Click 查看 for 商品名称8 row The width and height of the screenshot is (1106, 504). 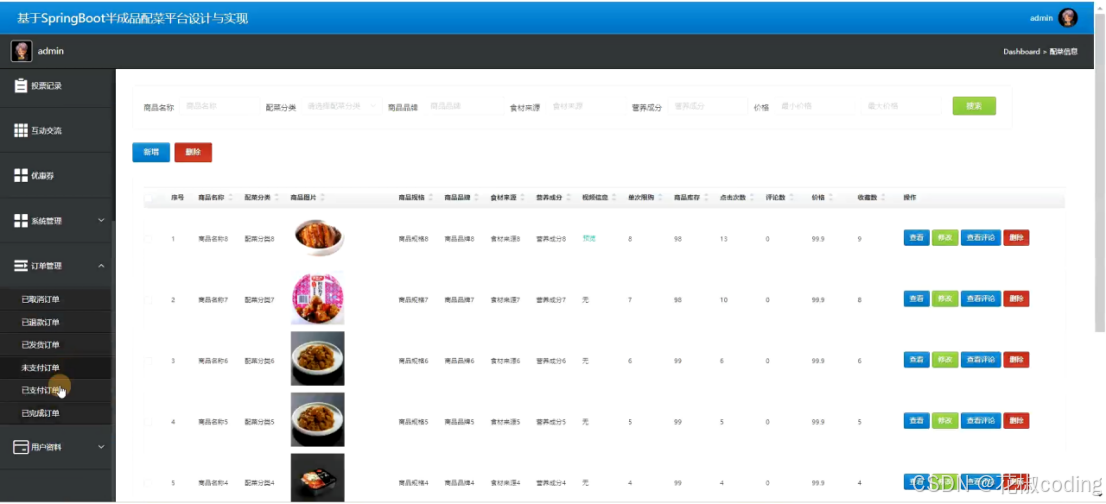(916, 238)
